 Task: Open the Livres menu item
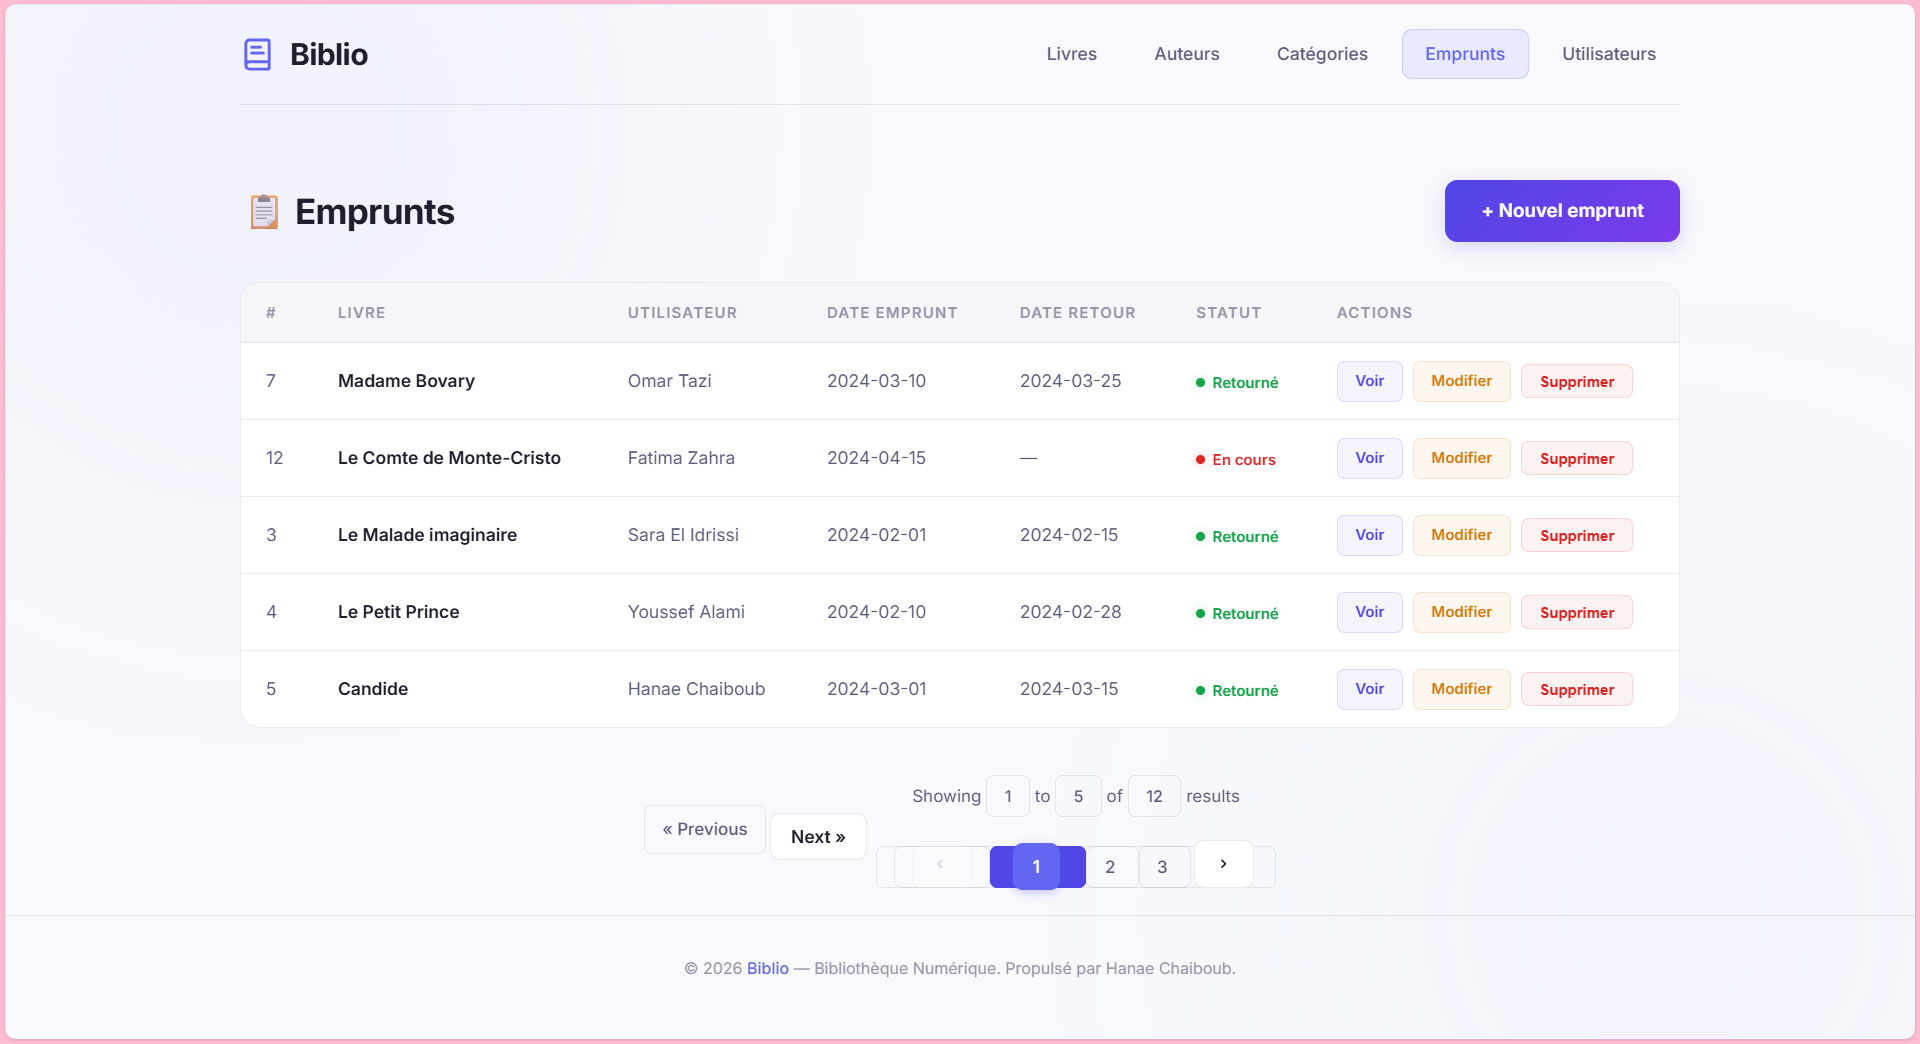pyautogui.click(x=1071, y=54)
